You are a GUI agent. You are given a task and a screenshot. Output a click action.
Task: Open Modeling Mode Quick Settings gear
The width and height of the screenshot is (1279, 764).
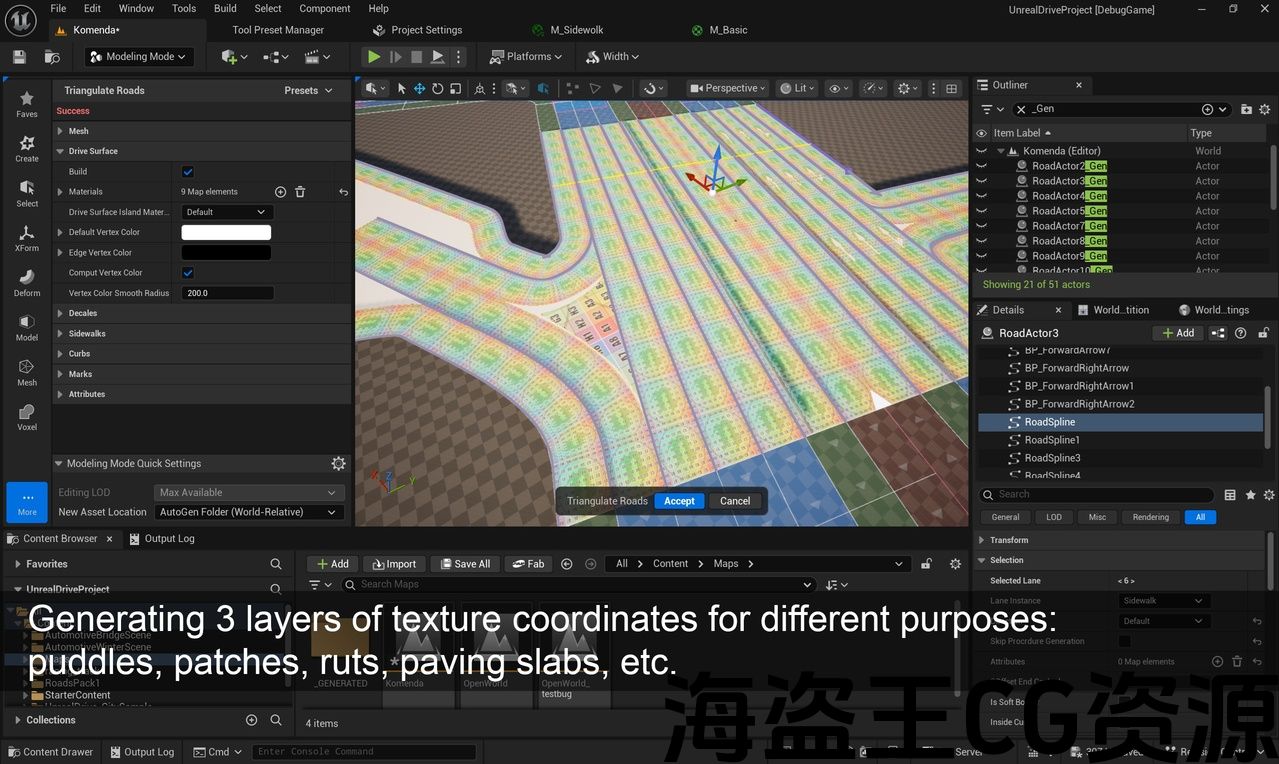338,464
